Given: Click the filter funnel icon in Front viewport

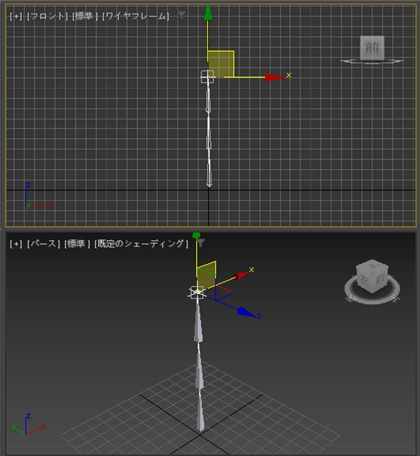Looking at the screenshot, I should point(181,15).
